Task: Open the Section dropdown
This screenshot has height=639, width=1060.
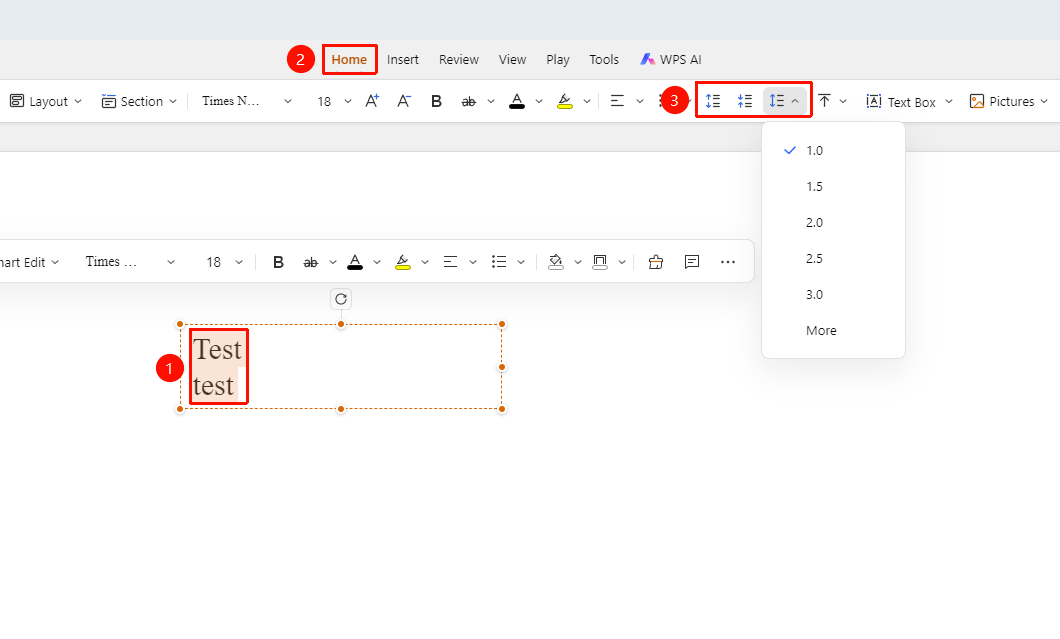Action: [x=139, y=101]
